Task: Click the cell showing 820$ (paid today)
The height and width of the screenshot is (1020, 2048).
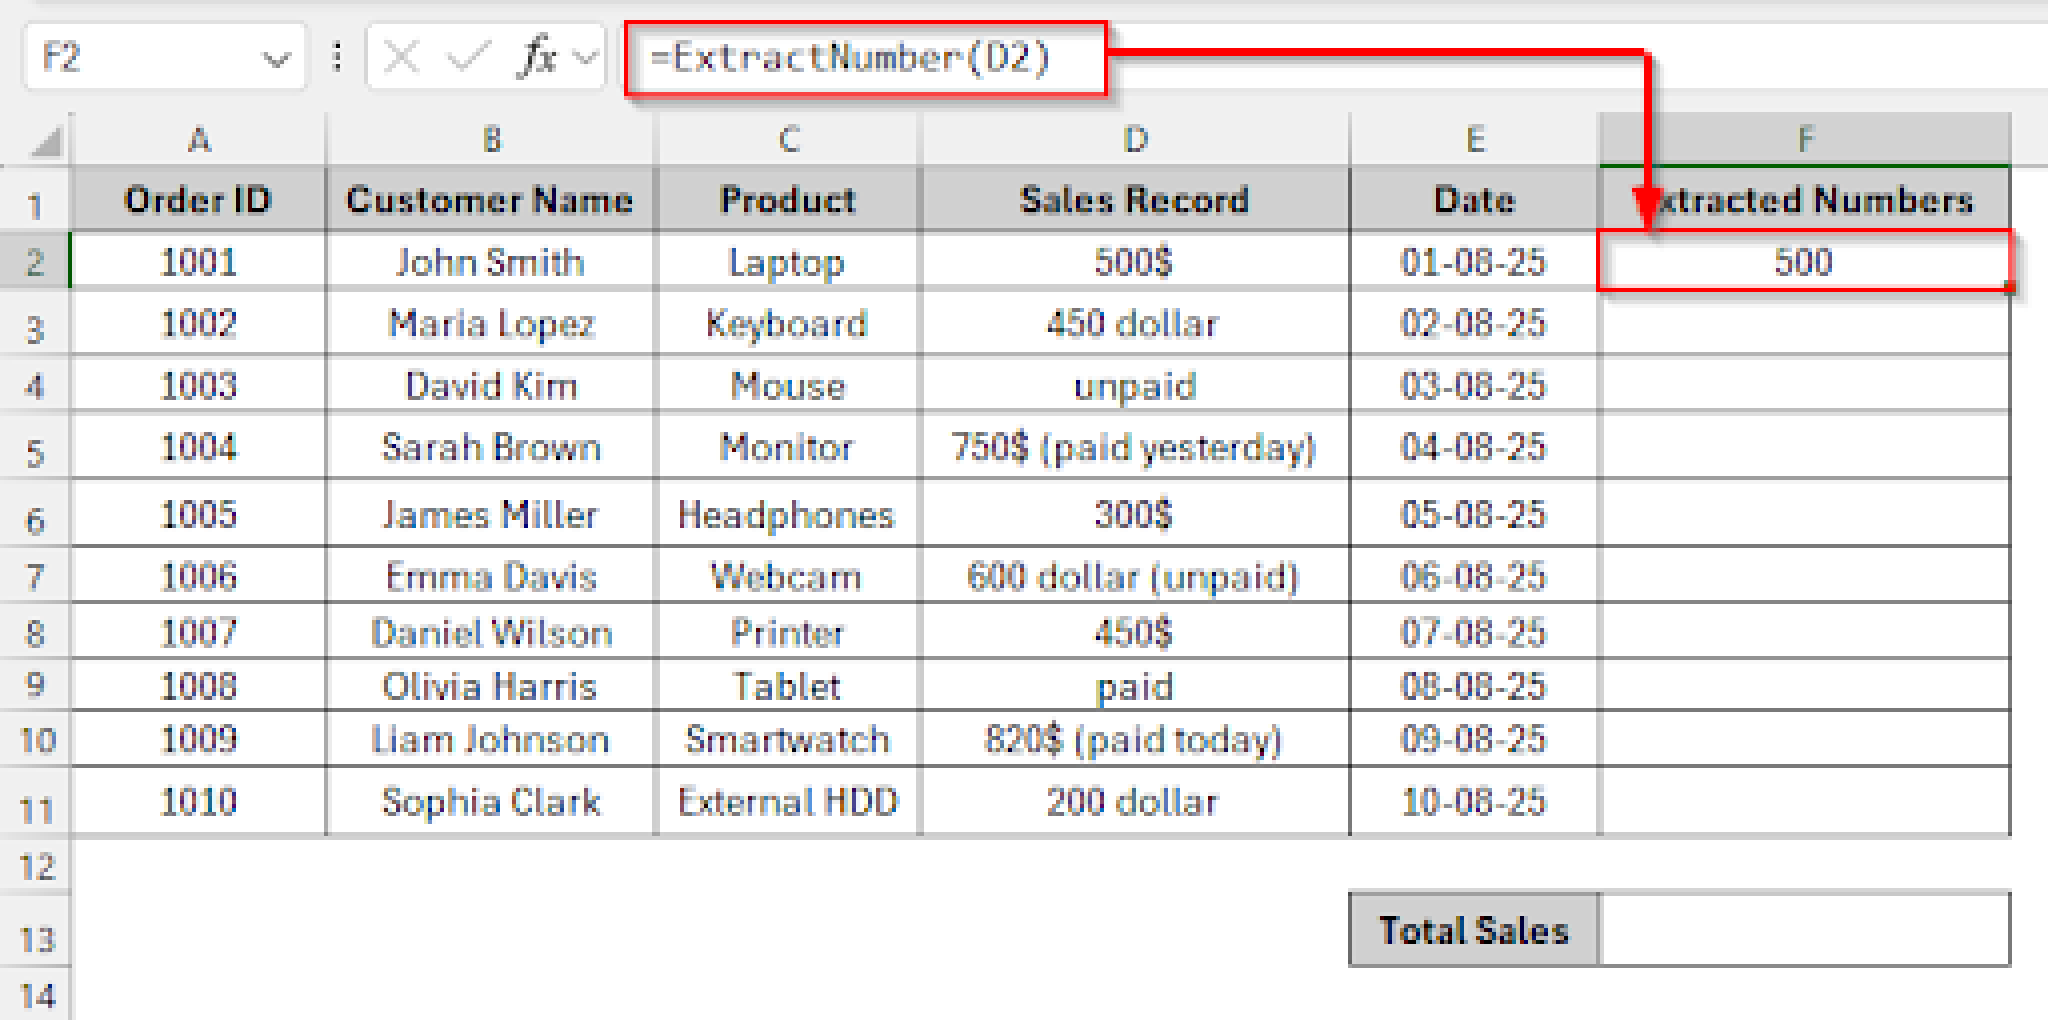Action: click(x=1135, y=740)
